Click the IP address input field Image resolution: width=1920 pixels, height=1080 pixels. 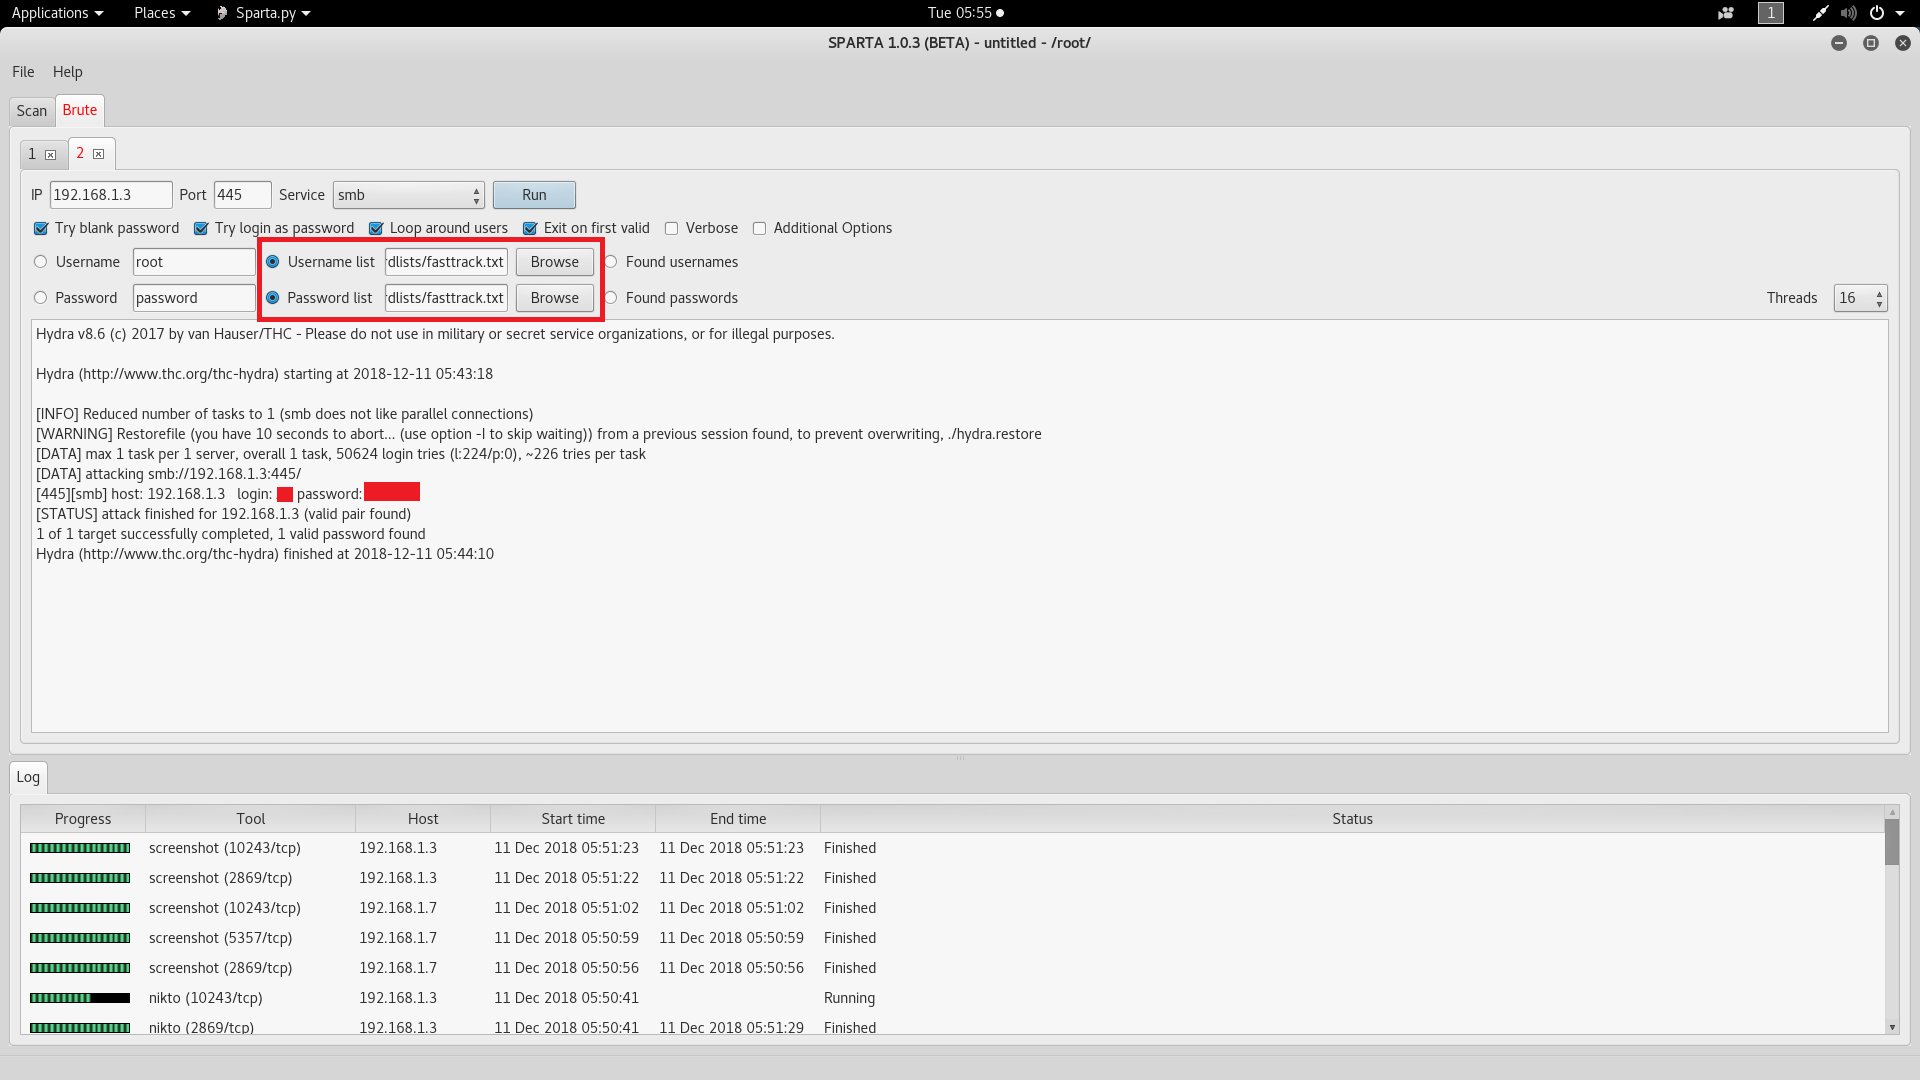pyautogui.click(x=111, y=195)
